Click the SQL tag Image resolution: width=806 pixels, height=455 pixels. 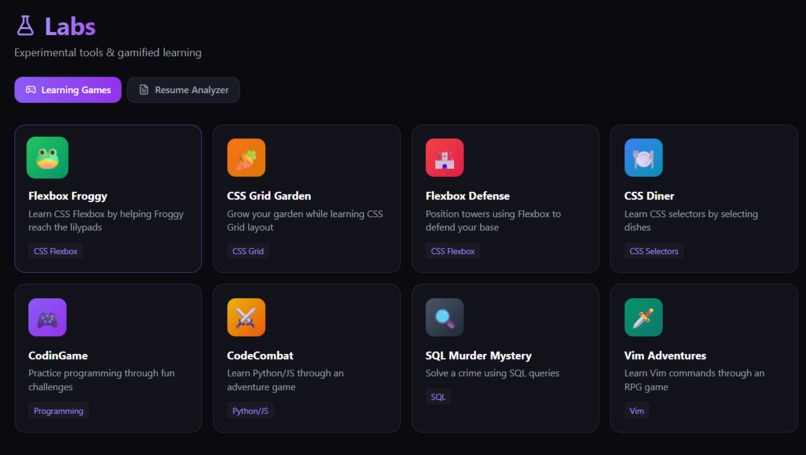point(438,397)
